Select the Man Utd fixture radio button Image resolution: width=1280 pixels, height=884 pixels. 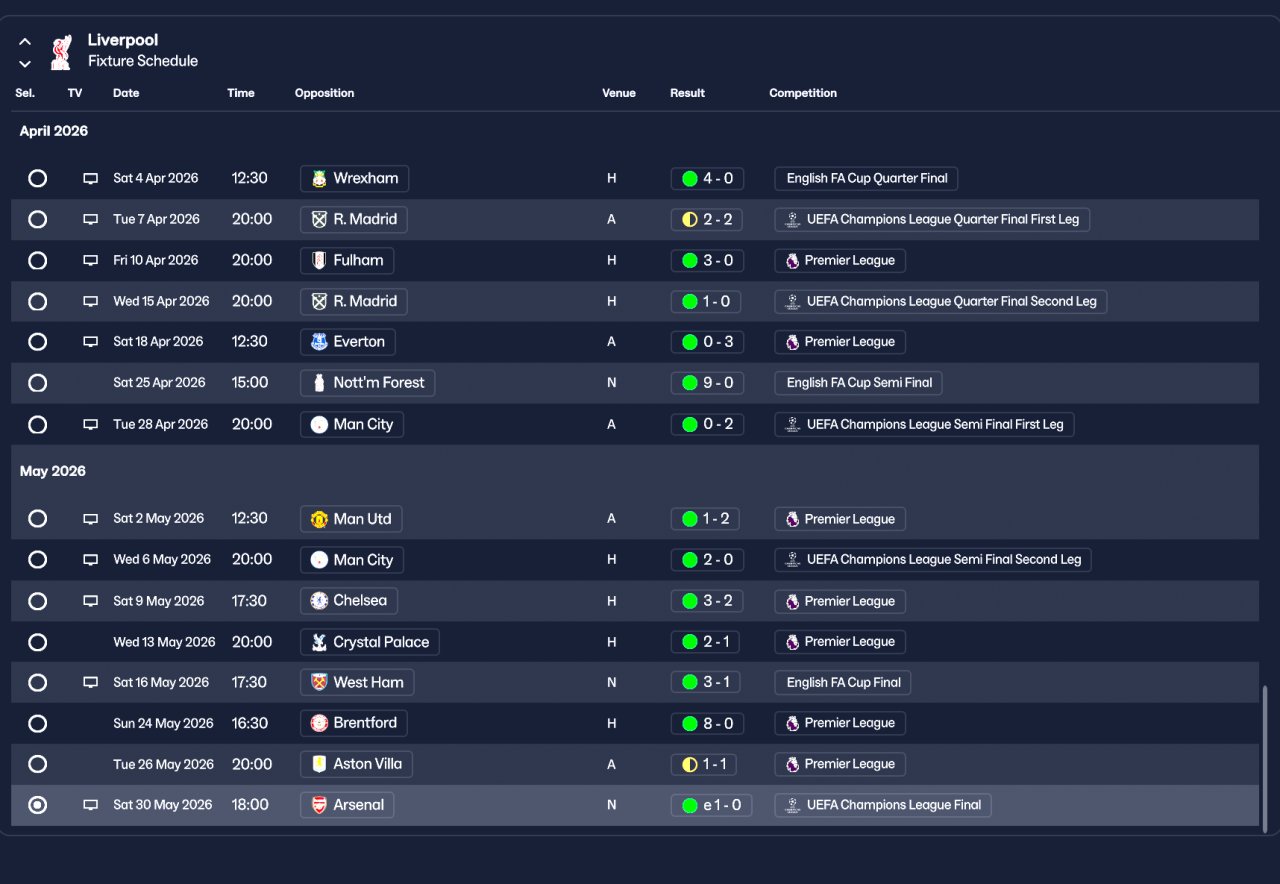click(37, 519)
